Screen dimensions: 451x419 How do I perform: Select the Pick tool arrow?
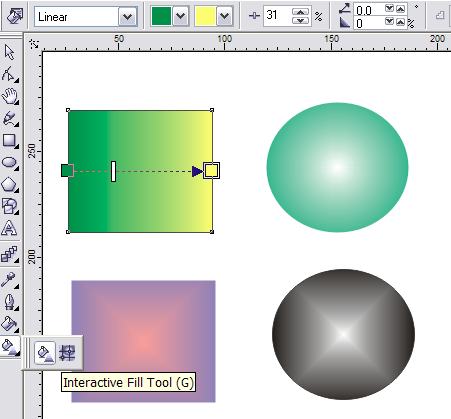(9, 52)
